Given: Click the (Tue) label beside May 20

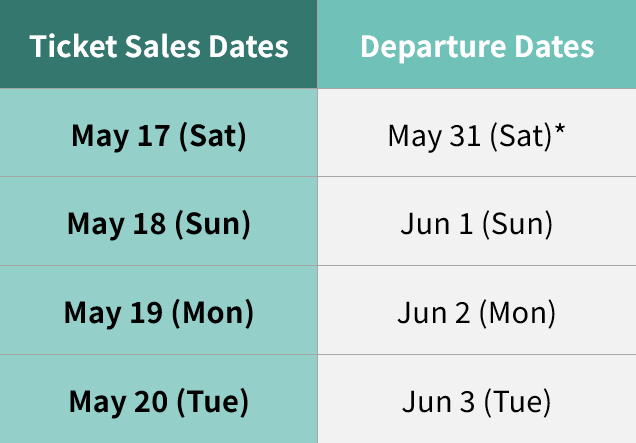Looking at the screenshot, I should pos(213,402).
